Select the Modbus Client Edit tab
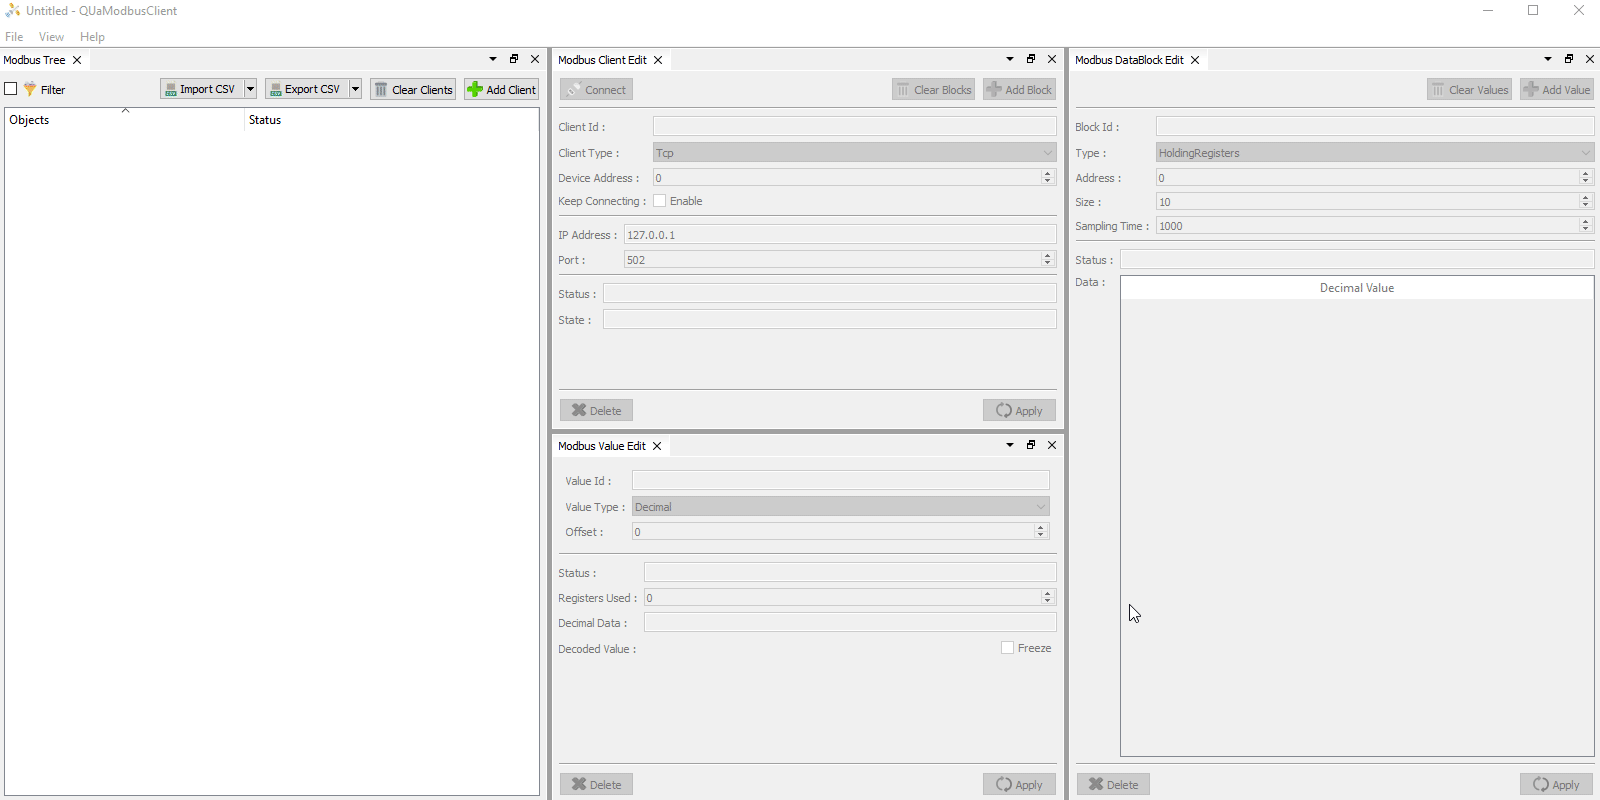This screenshot has height=800, width=1600. click(x=602, y=60)
